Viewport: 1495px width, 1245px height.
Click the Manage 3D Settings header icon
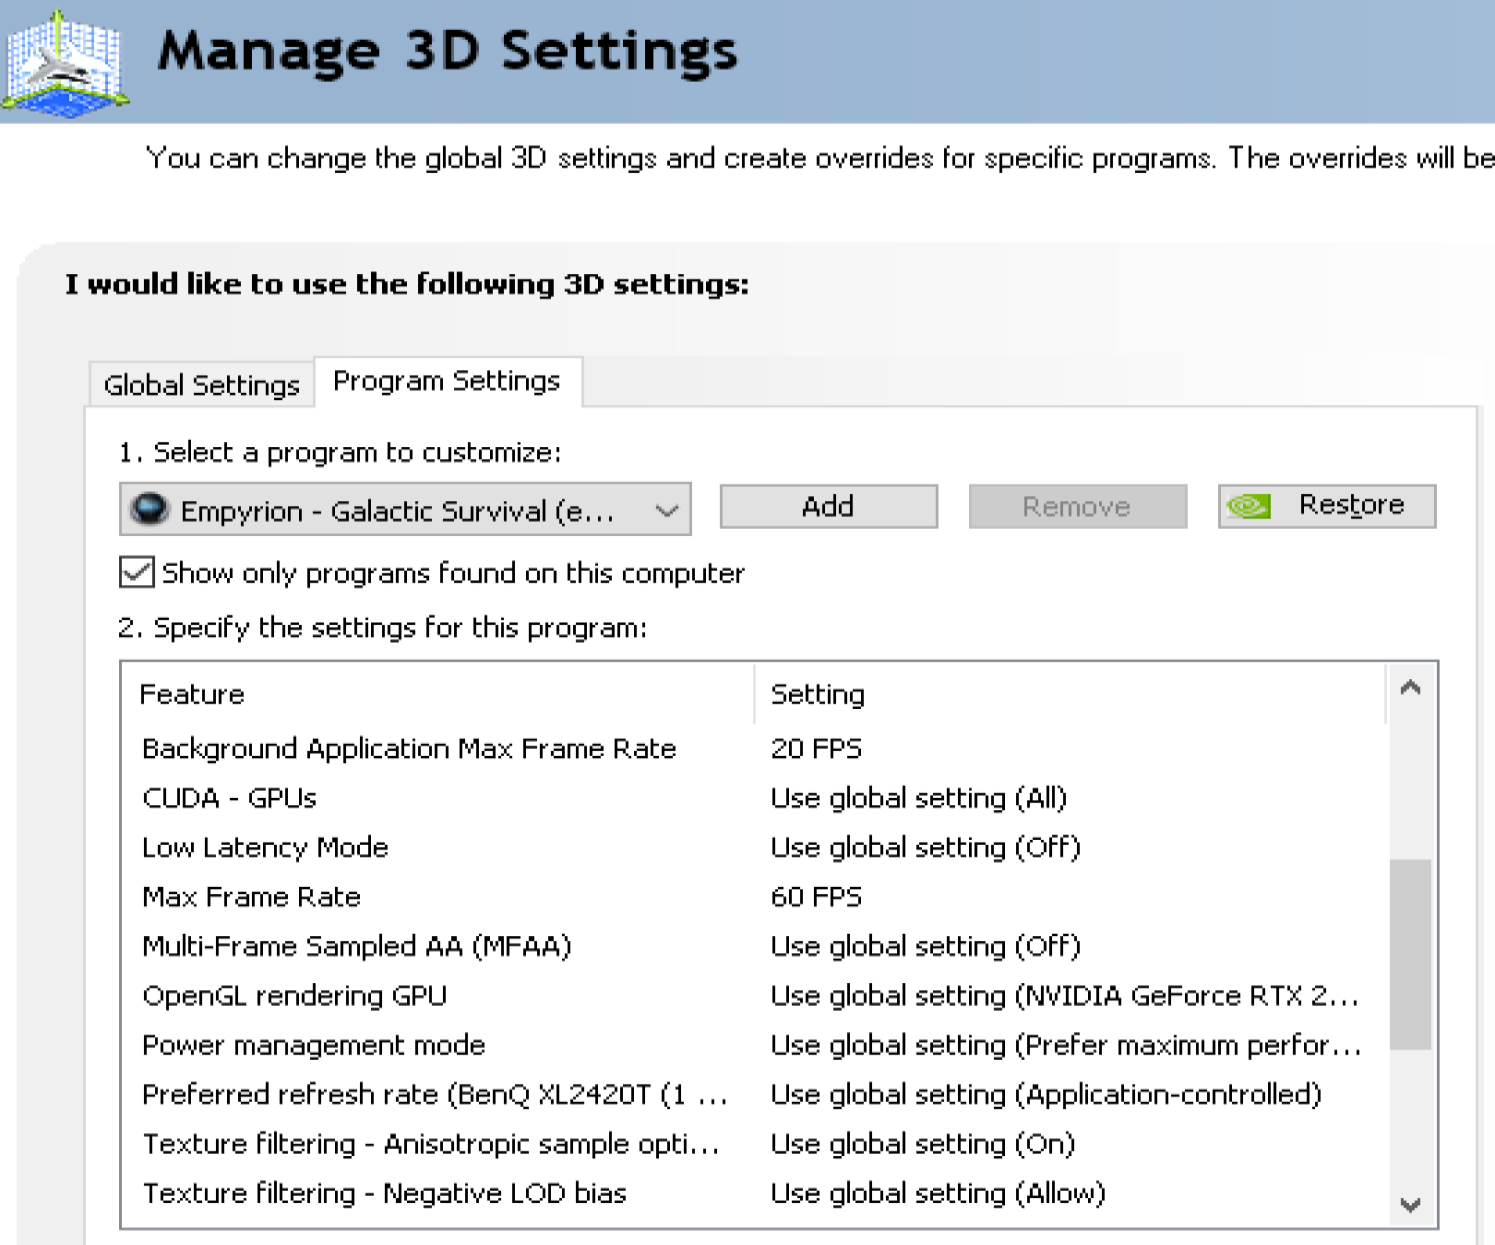64,62
